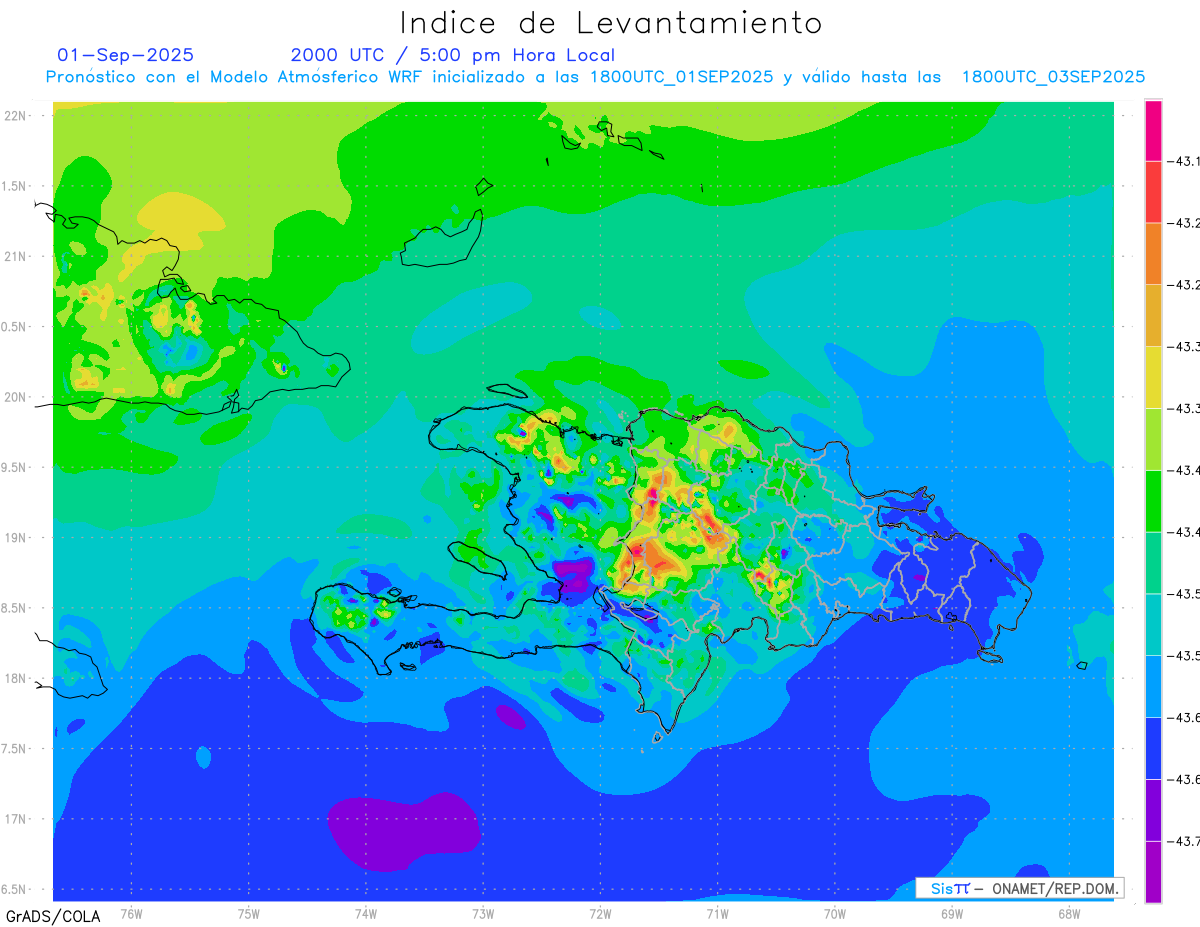Click the 74W longitude label
The image size is (1200, 927).
point(366,913)
